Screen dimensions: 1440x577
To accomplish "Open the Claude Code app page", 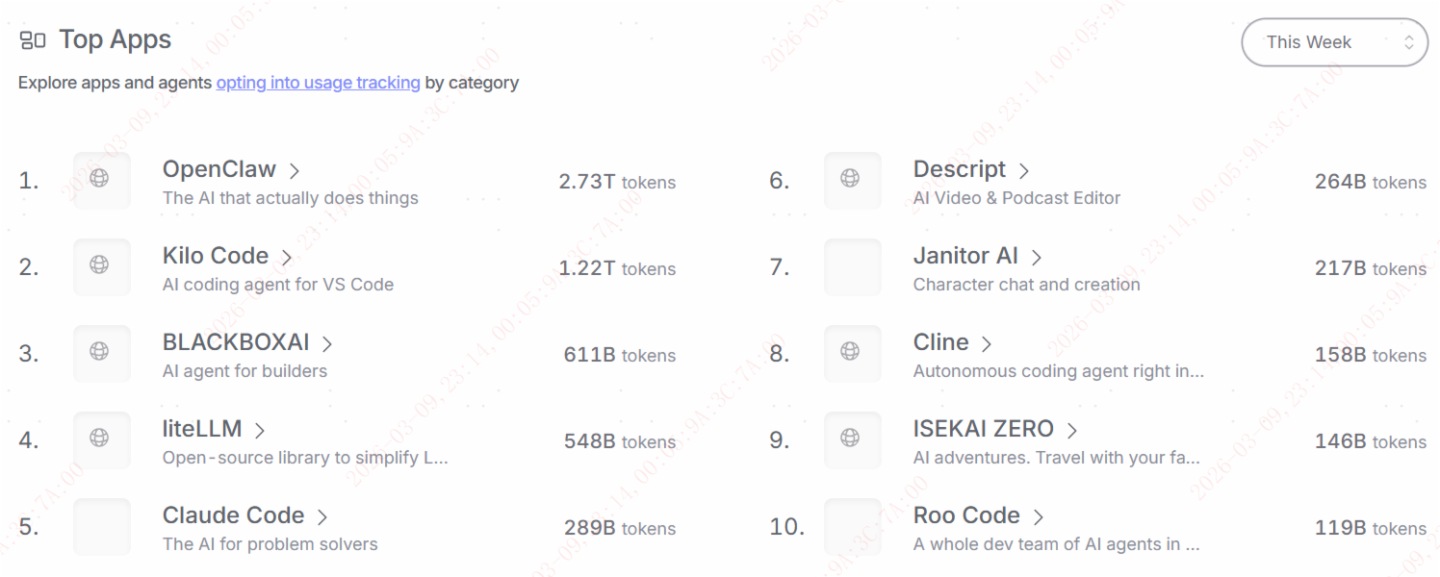I will 233,516.
